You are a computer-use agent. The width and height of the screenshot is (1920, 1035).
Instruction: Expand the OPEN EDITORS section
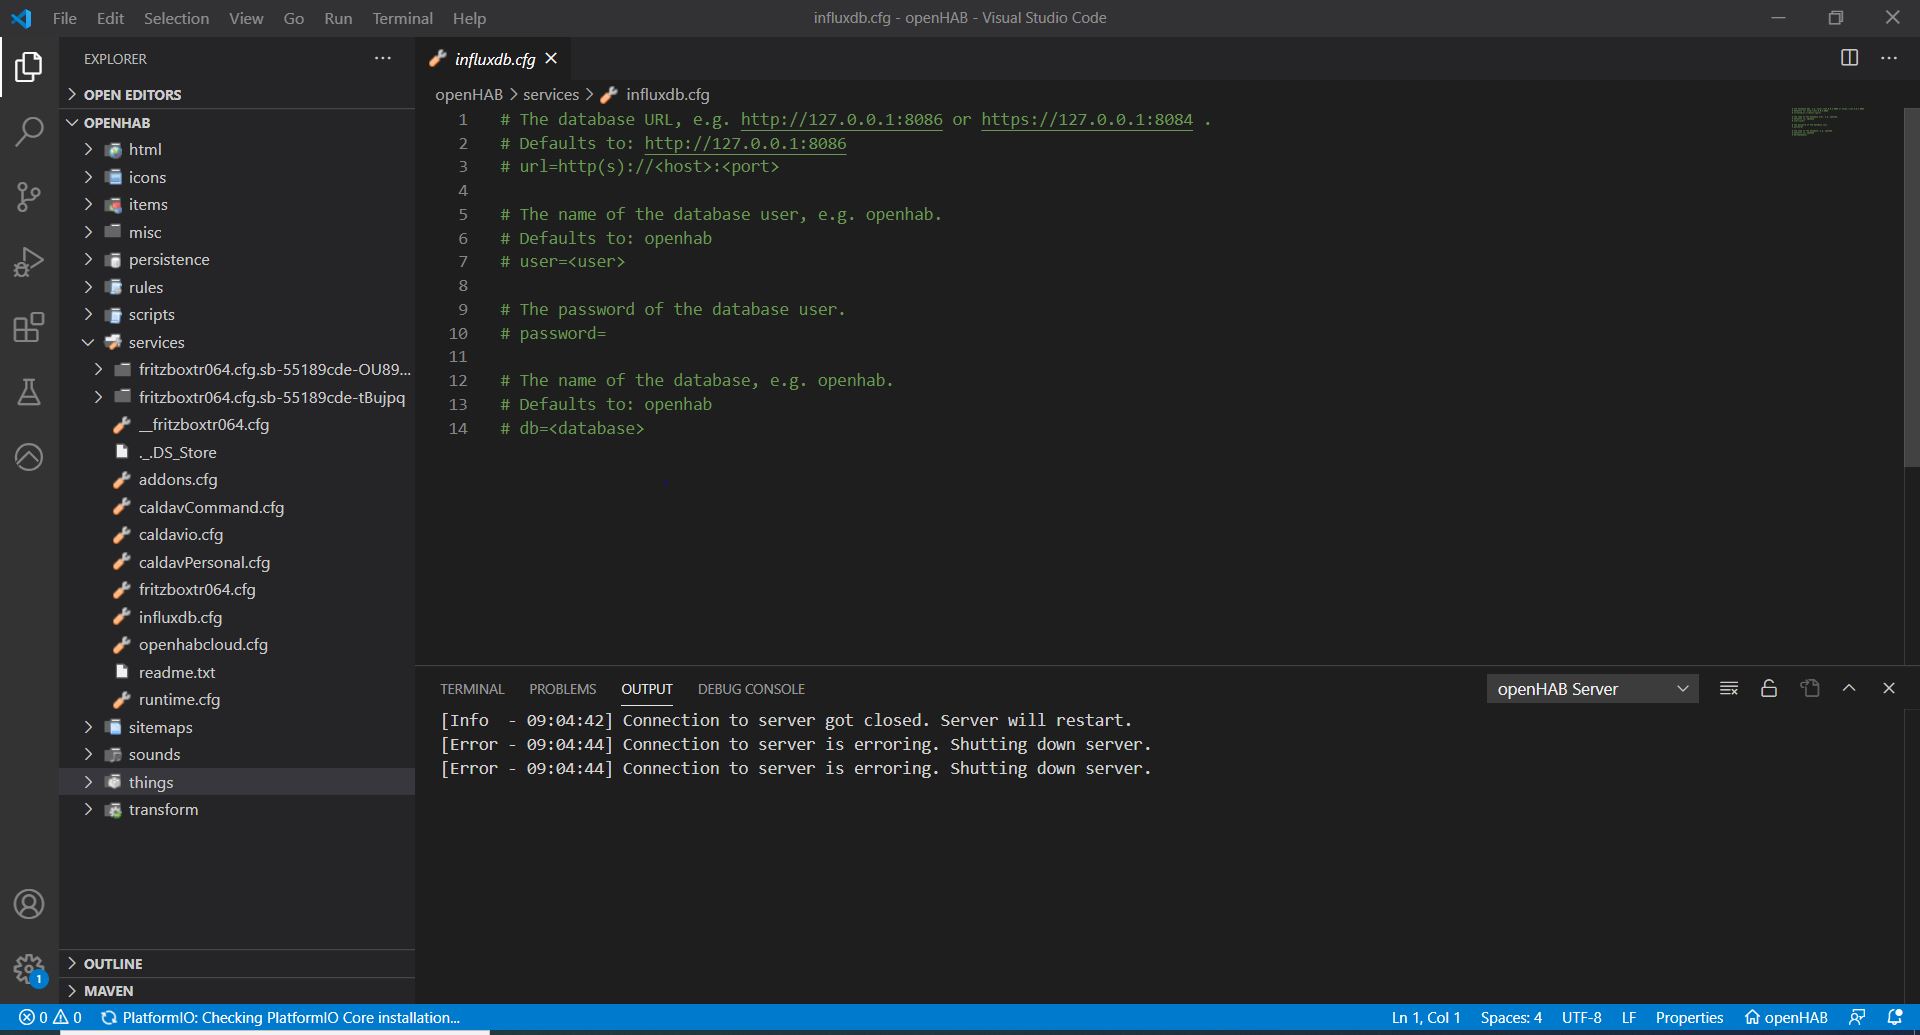tap(237, 94)
